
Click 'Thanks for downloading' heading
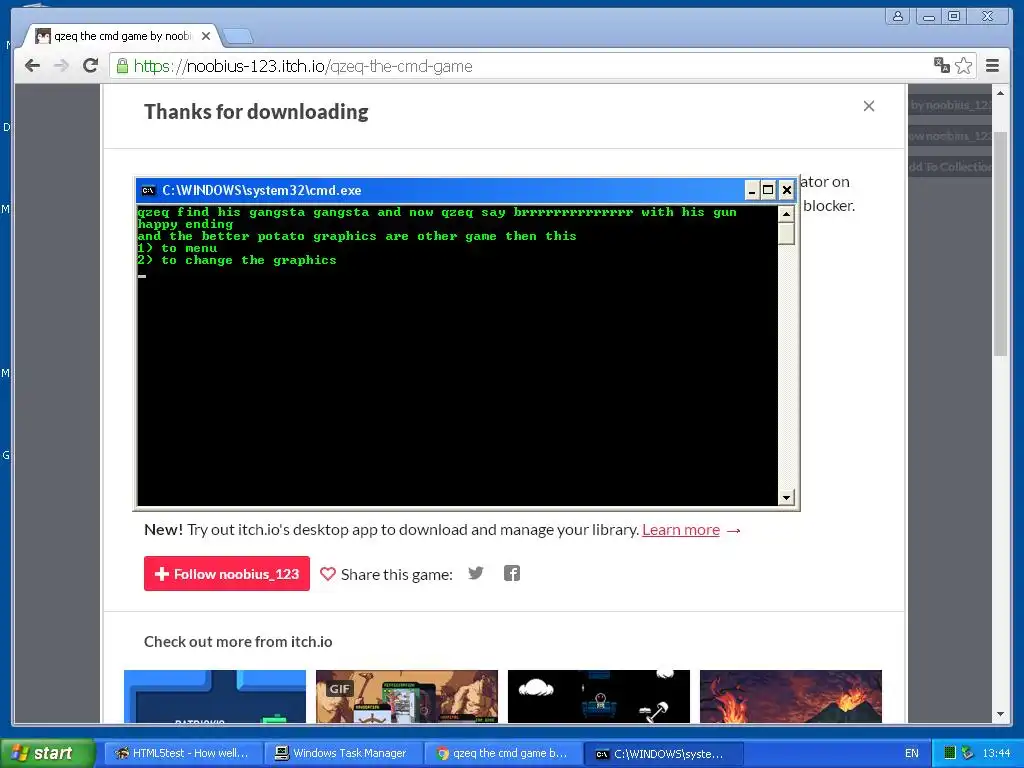(256, 112)
